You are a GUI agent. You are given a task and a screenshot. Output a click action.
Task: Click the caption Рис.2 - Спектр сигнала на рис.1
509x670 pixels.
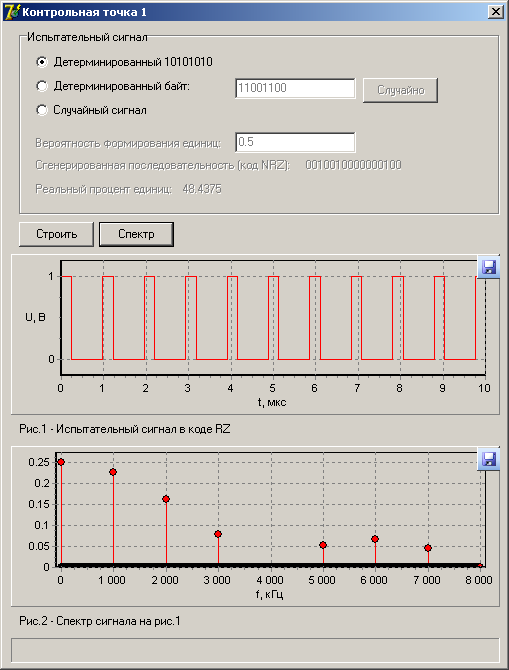[100, 621]
